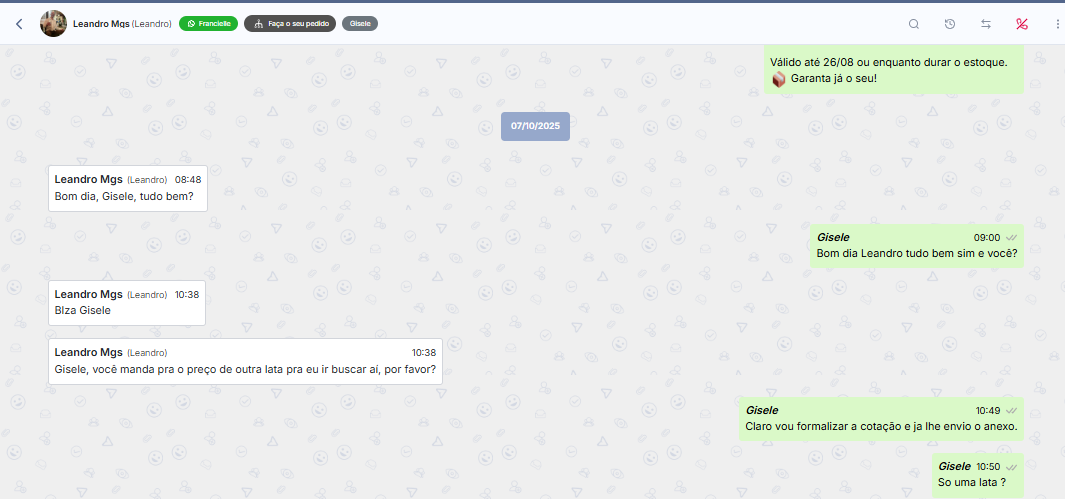Click the gray Gisele tag in header
Viewport: 1065px width, 499px height.
[359, 23]
